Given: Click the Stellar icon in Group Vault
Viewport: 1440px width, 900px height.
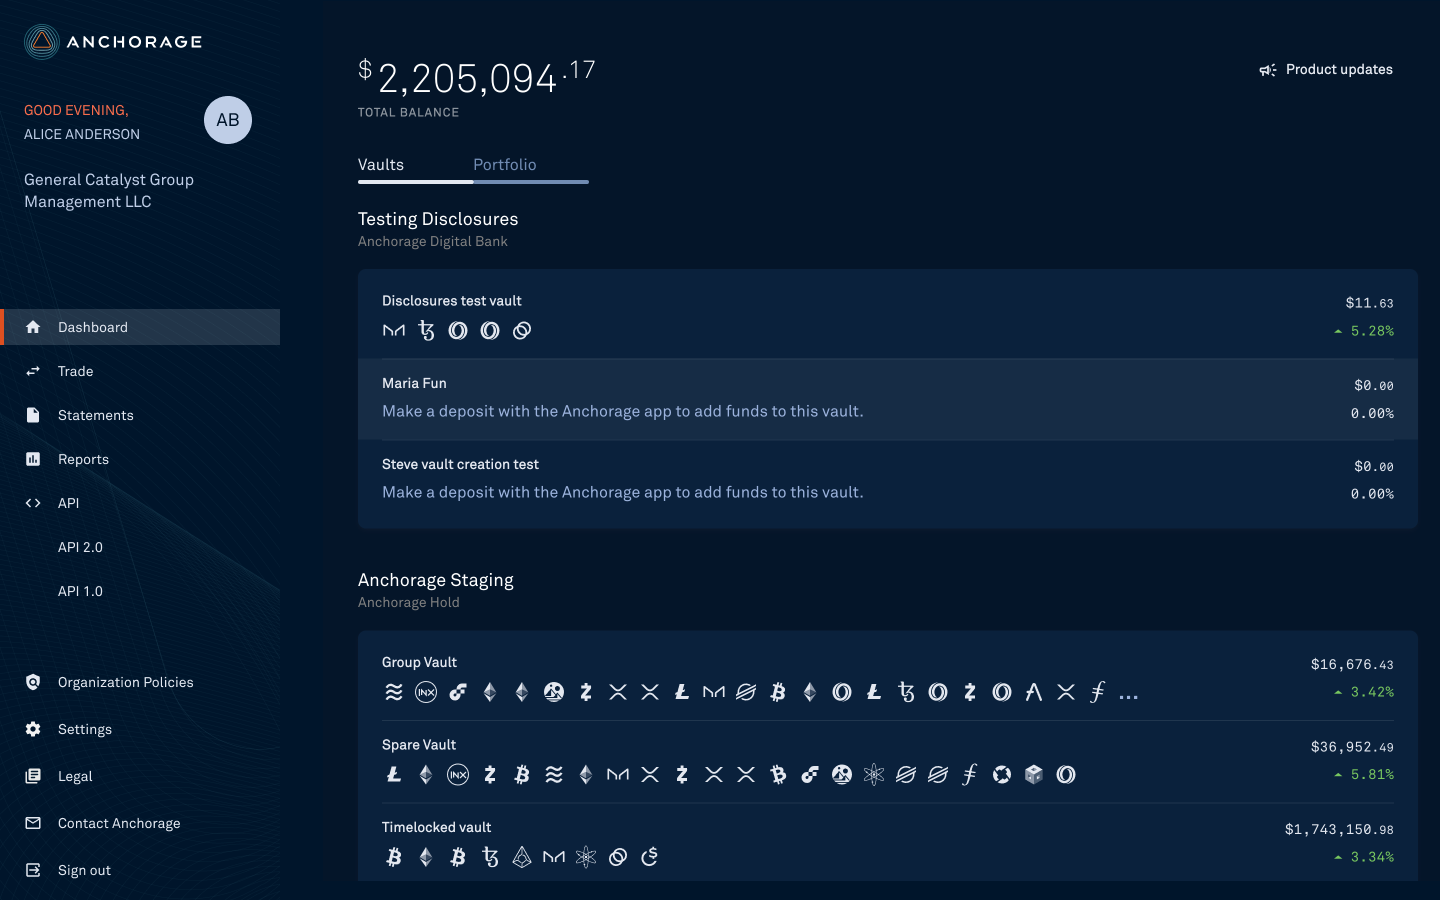Looking at the screenshot, I should [746, 692].
